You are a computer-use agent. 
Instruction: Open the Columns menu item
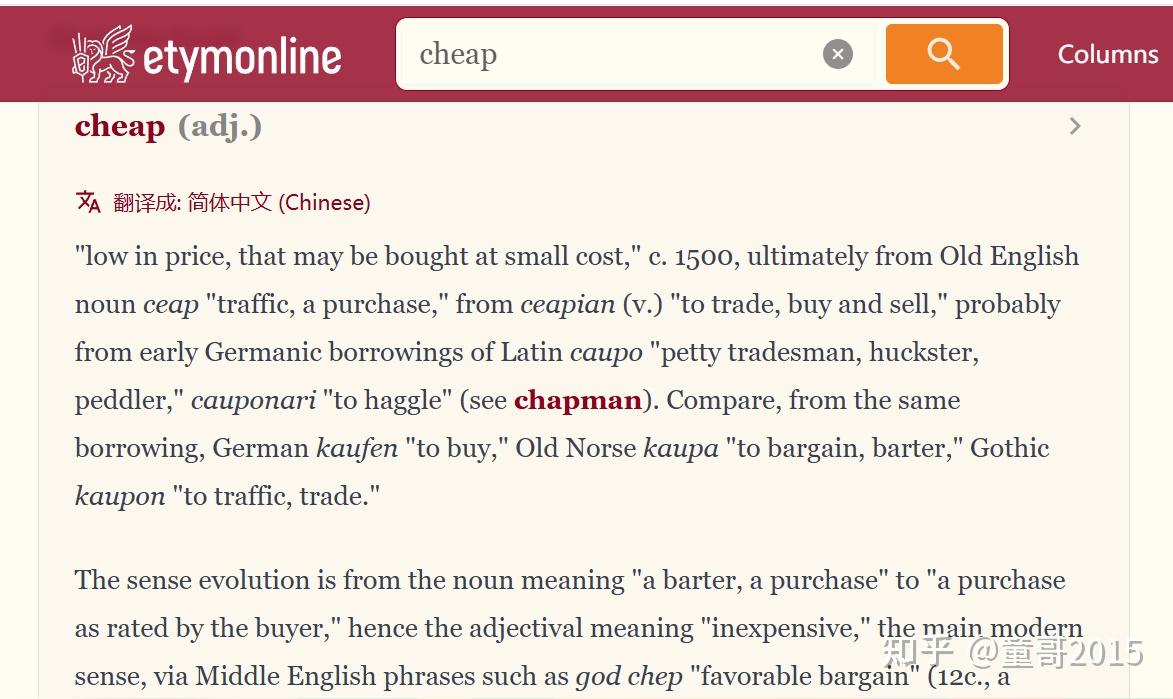[1108, 54]
